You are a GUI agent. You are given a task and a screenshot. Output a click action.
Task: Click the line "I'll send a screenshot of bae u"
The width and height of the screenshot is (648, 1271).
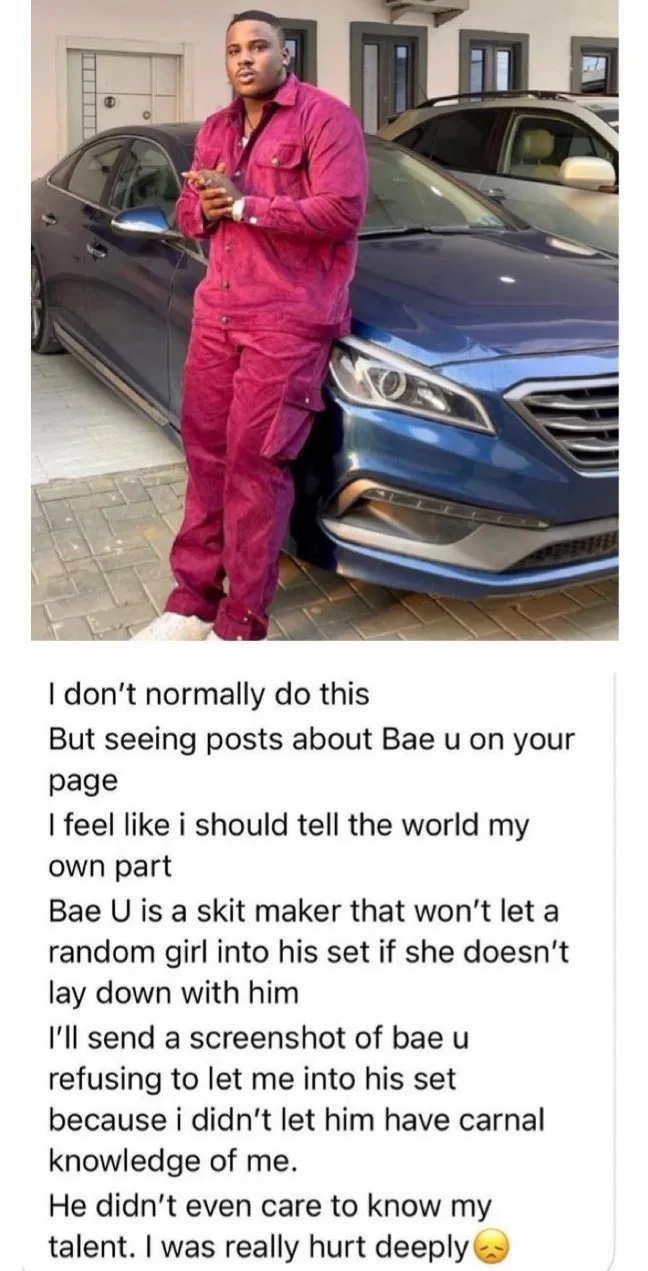click(258, 1036)
